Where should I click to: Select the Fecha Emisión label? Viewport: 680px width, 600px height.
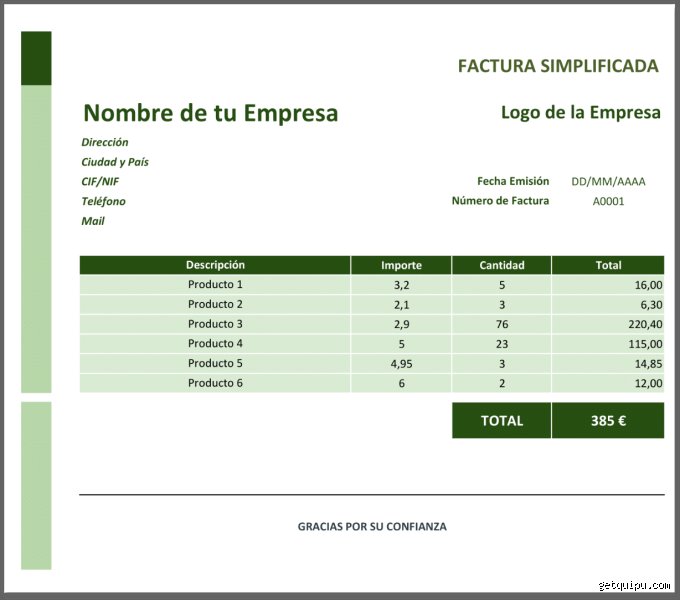tap(513, 181)
